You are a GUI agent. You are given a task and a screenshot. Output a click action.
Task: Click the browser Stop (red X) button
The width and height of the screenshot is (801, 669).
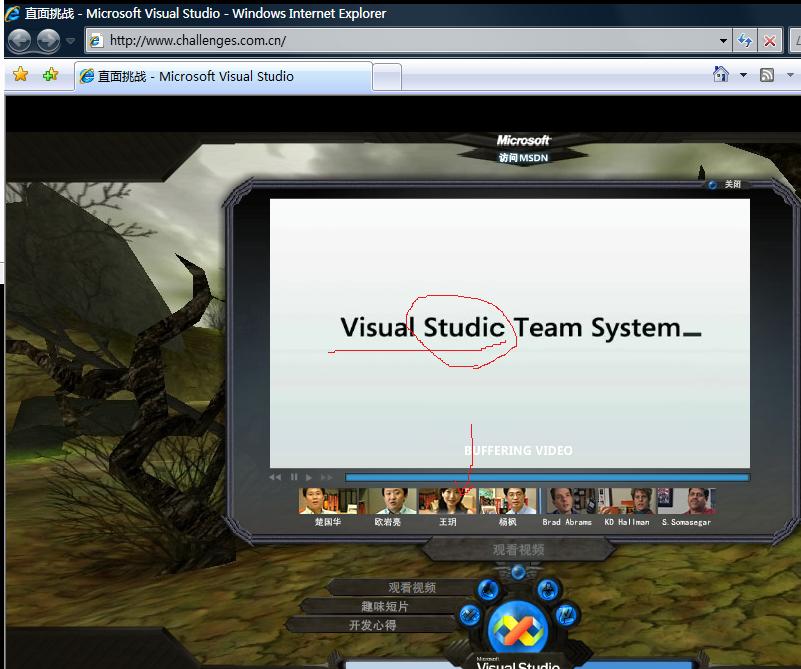pyautogui.click(x=770, y=41)
